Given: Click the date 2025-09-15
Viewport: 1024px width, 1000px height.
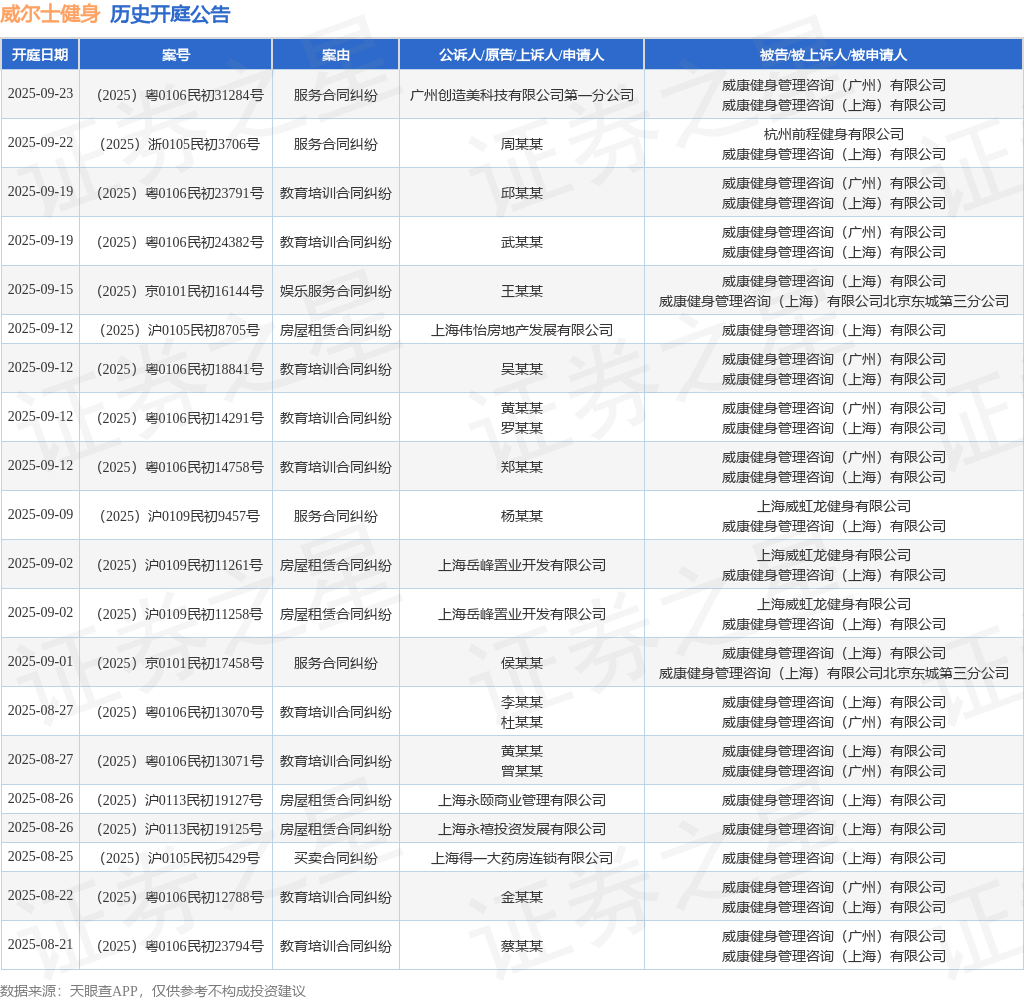Looking at the screenshot, I should [40, 289].
